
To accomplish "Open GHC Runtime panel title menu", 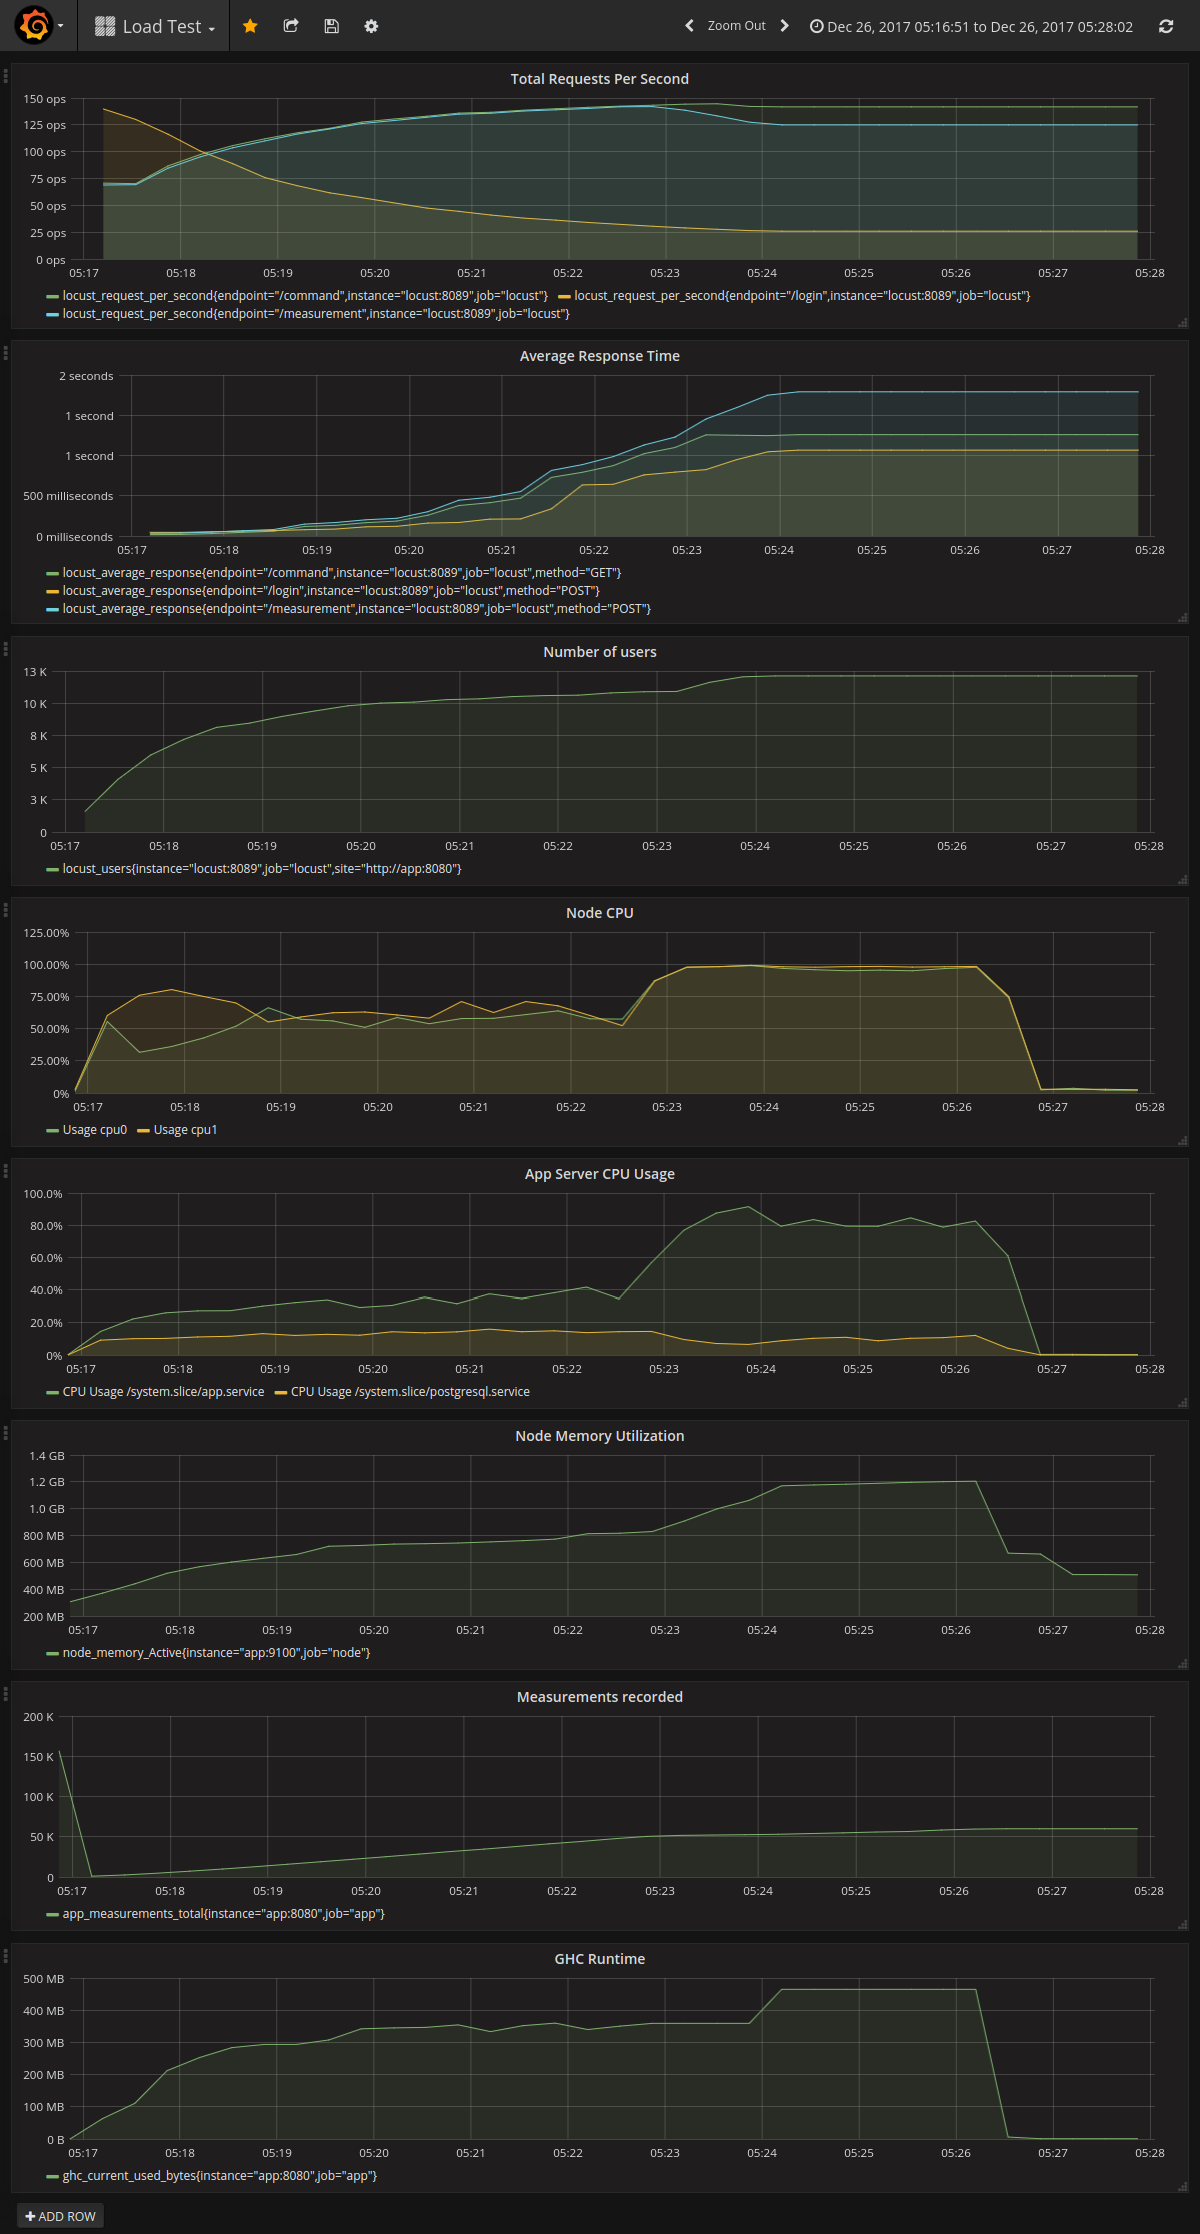I will click(x=600, y=1959).
